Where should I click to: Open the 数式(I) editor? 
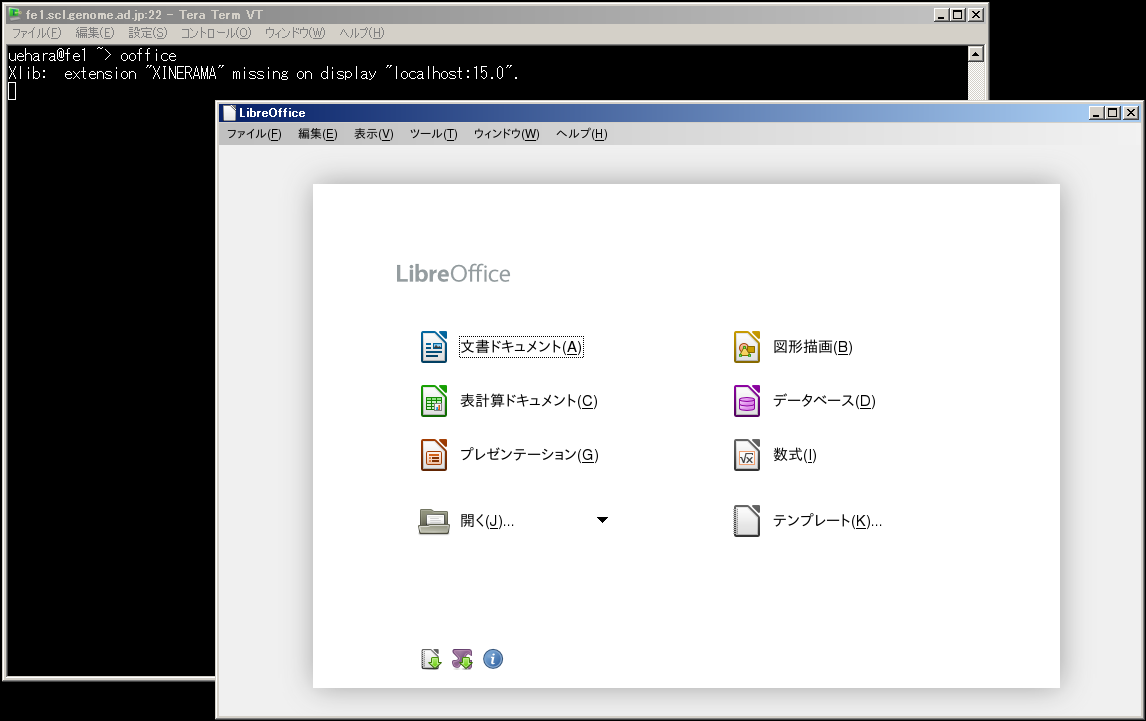click(795, 455)
